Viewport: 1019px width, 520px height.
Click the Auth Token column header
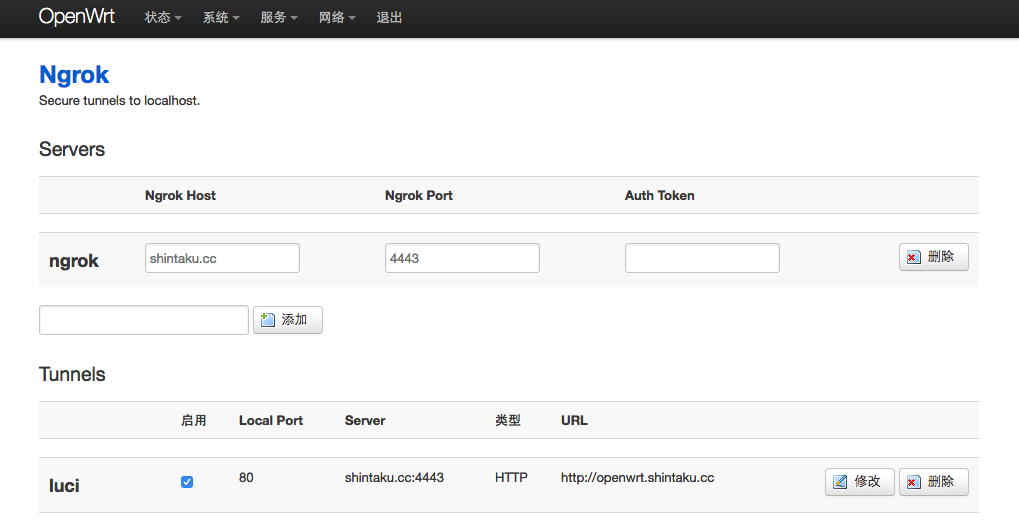click(x=660, y=196)
